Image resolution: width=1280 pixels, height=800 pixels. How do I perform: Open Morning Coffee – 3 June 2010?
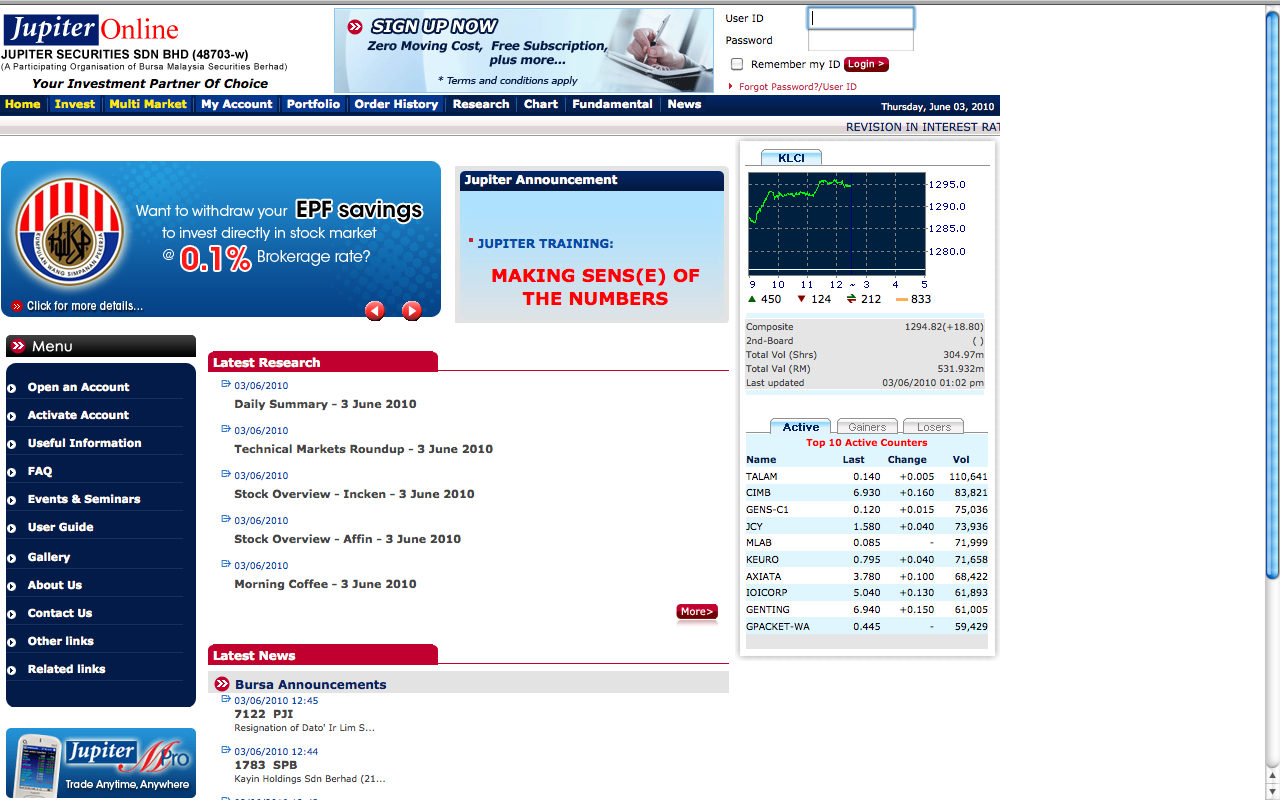click(x=325, y=584)
